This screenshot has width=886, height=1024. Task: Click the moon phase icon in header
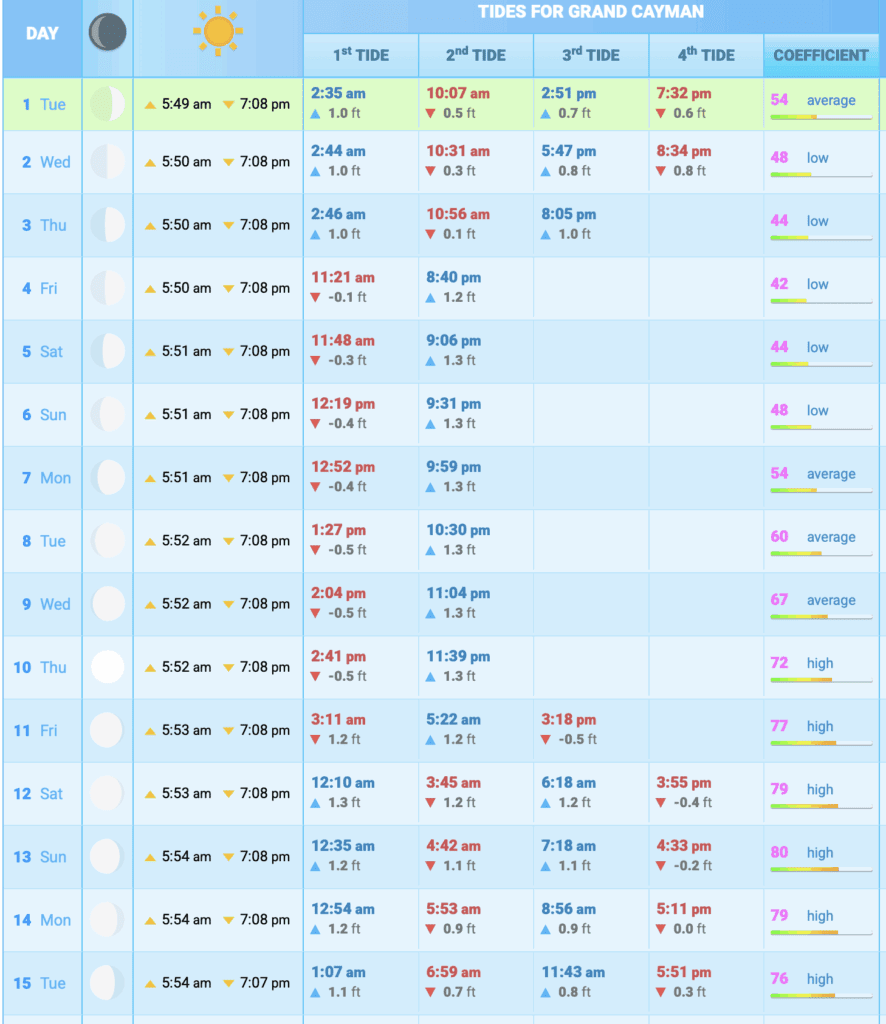coord(107,33)
